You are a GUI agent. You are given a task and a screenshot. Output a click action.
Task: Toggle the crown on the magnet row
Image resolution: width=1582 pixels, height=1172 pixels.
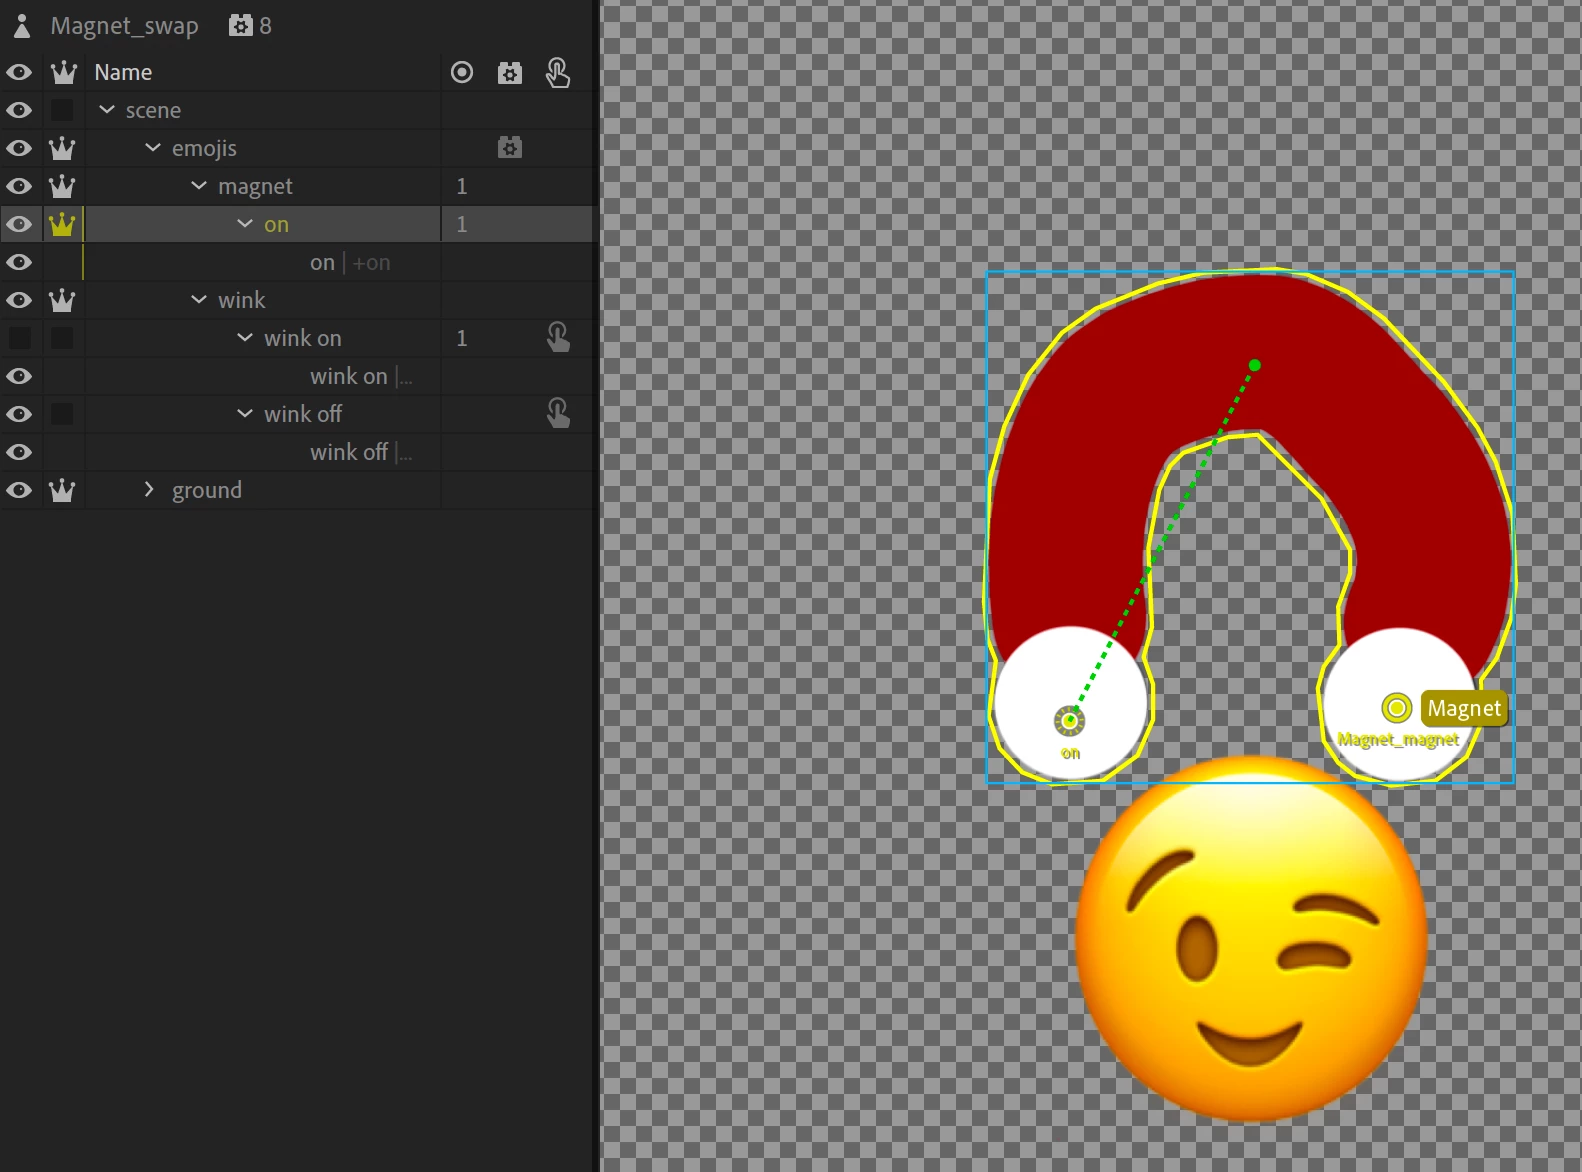point(62,186)
